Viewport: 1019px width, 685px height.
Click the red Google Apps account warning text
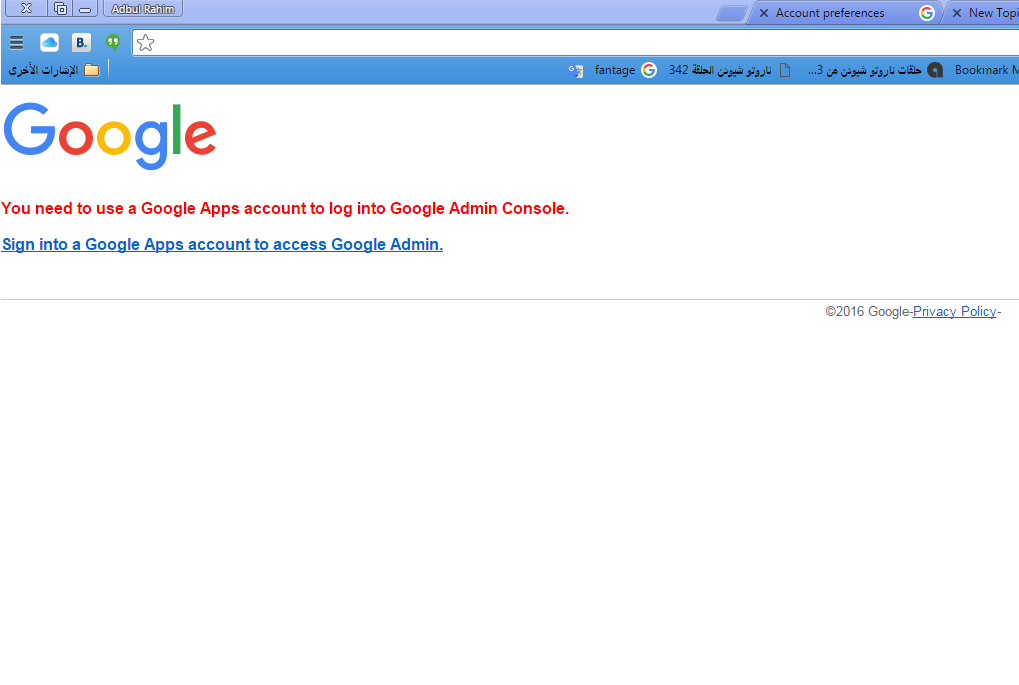(285, 209)
